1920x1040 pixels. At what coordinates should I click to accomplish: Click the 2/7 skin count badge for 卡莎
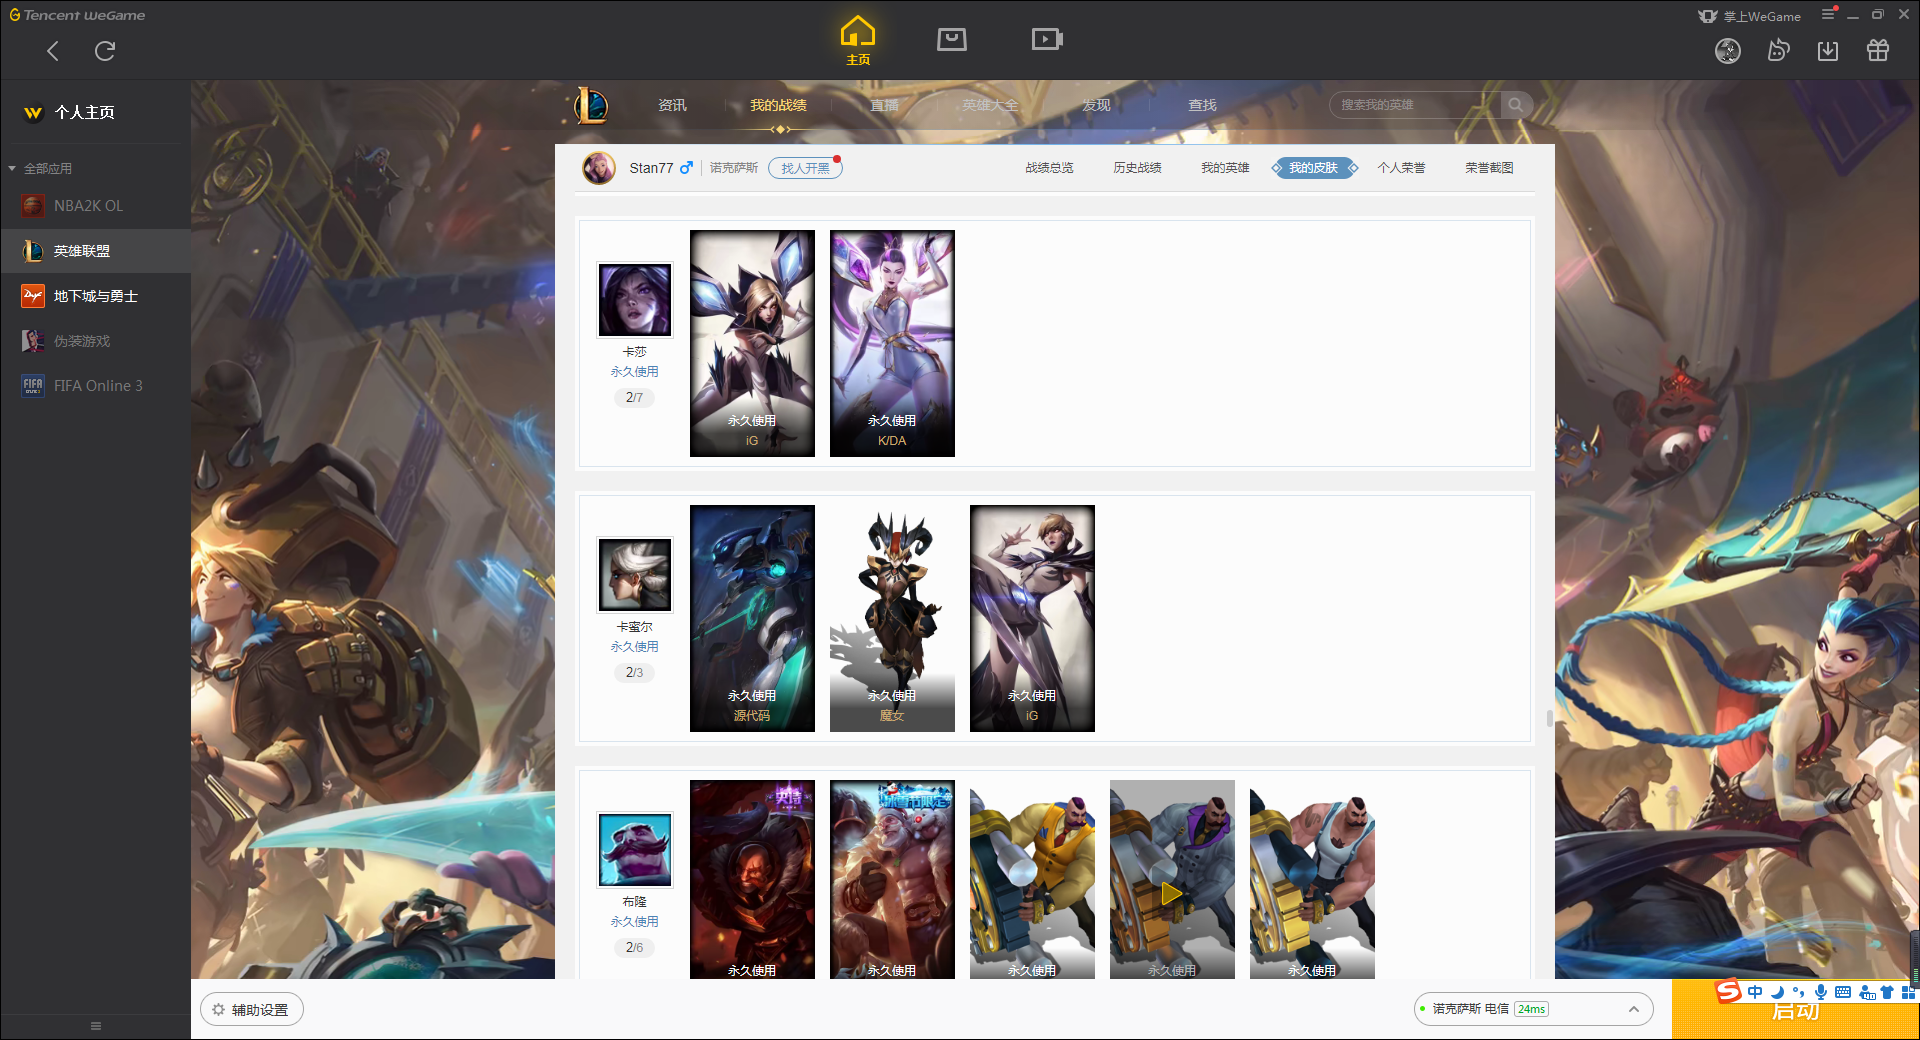(x=634, y=397)
